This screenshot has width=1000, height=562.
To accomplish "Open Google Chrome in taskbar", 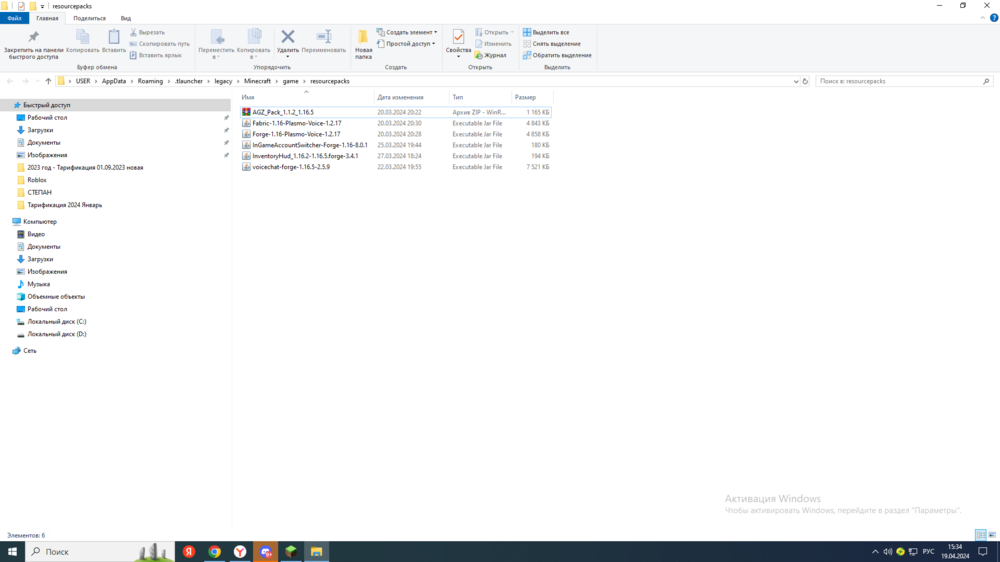I will [x=214, y=551].
